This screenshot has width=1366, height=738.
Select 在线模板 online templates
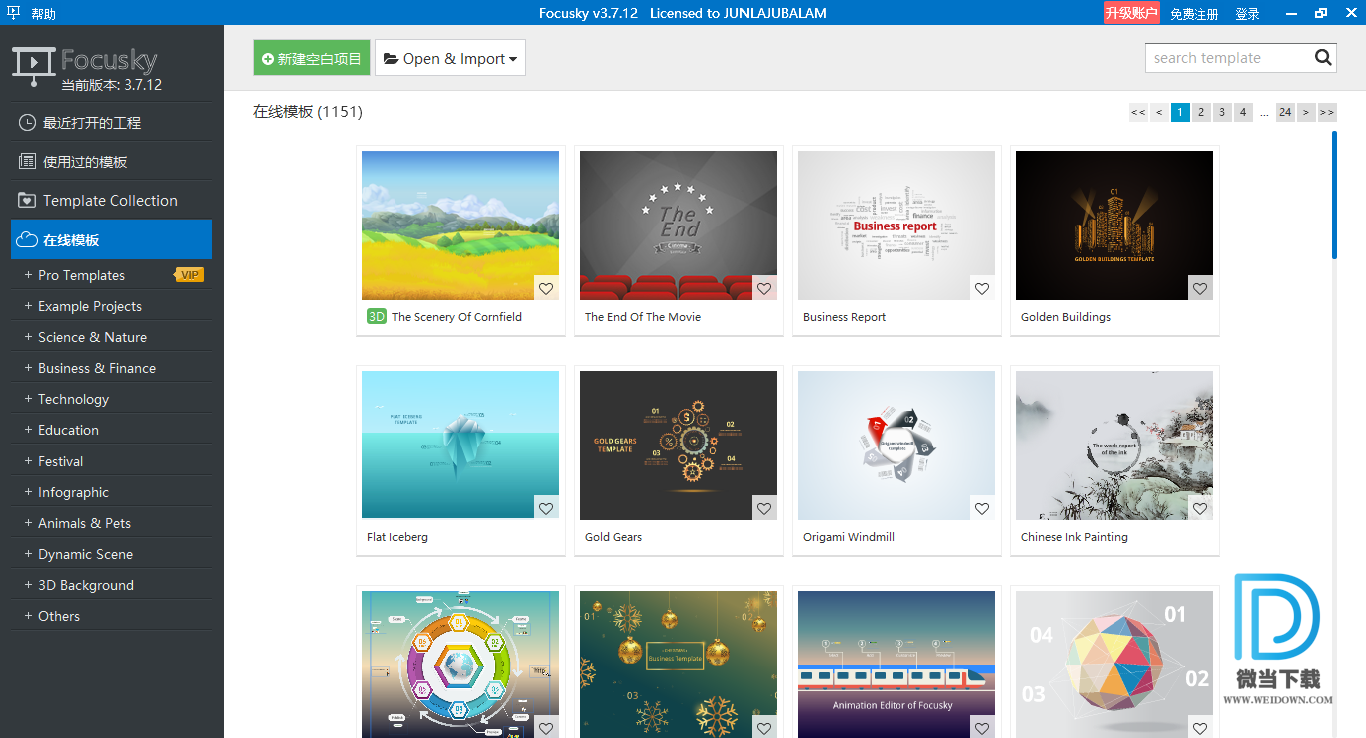tap(111, 240)
